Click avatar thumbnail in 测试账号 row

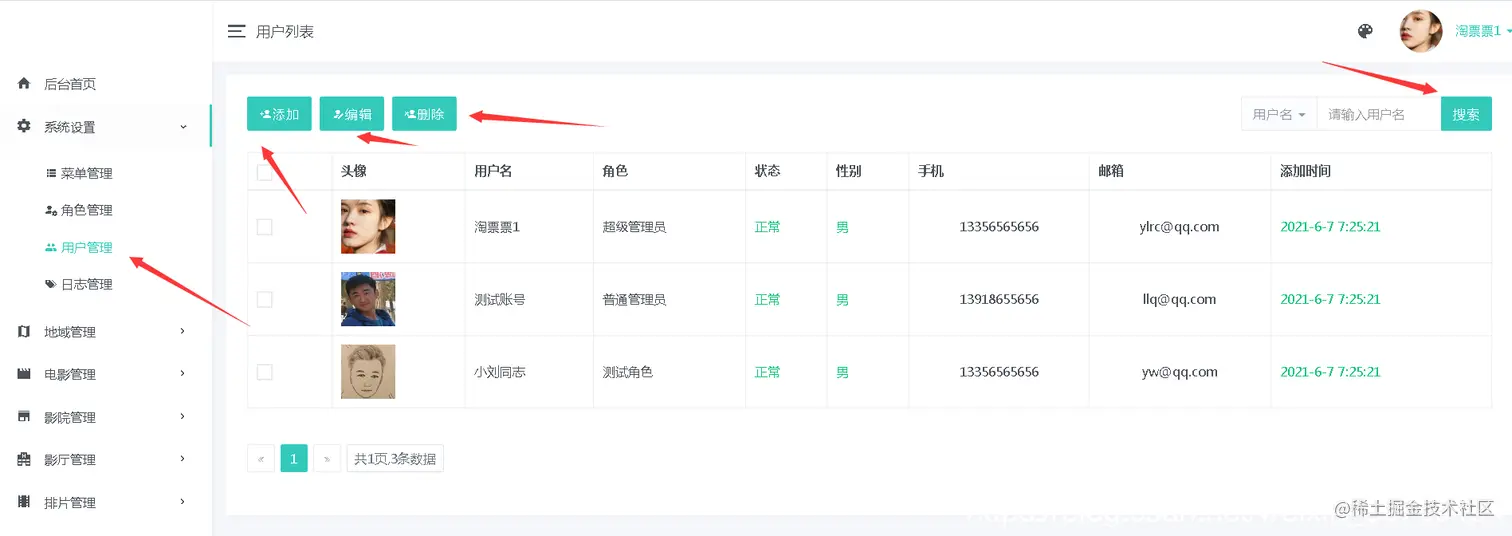click(x=368, y=299)
